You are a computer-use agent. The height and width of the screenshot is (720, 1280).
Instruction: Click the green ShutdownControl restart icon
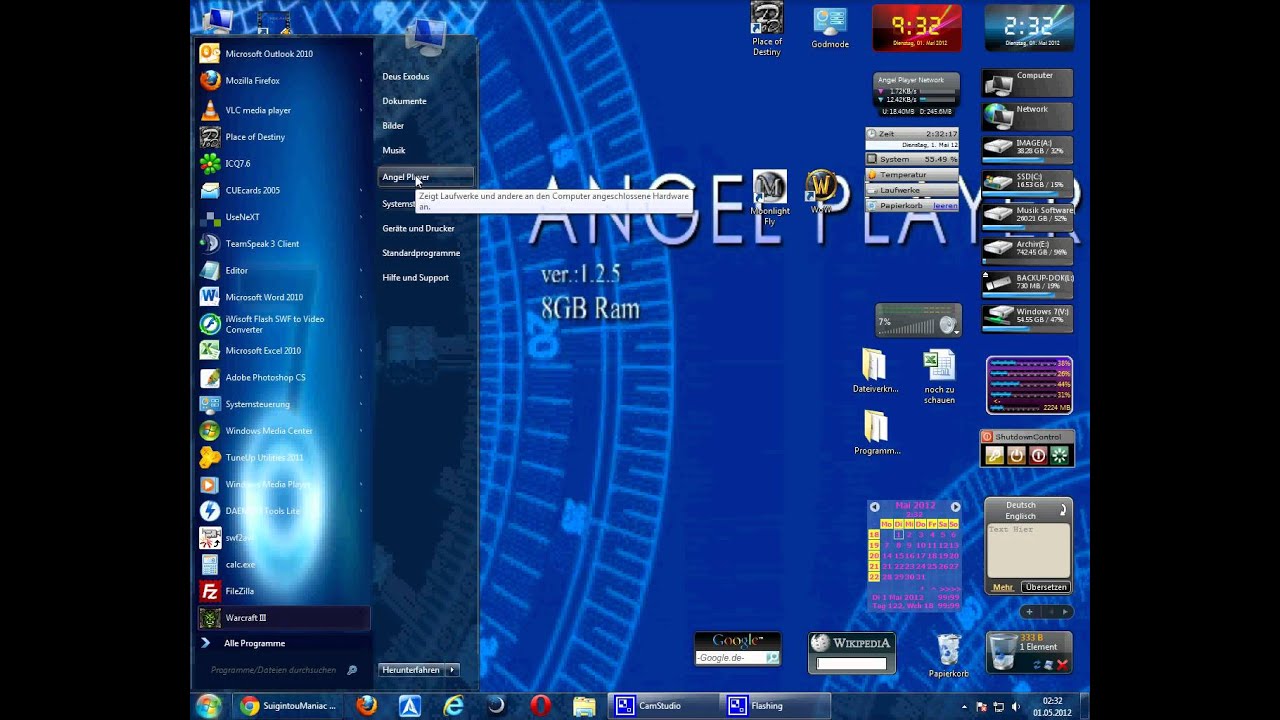[1060, 455]
